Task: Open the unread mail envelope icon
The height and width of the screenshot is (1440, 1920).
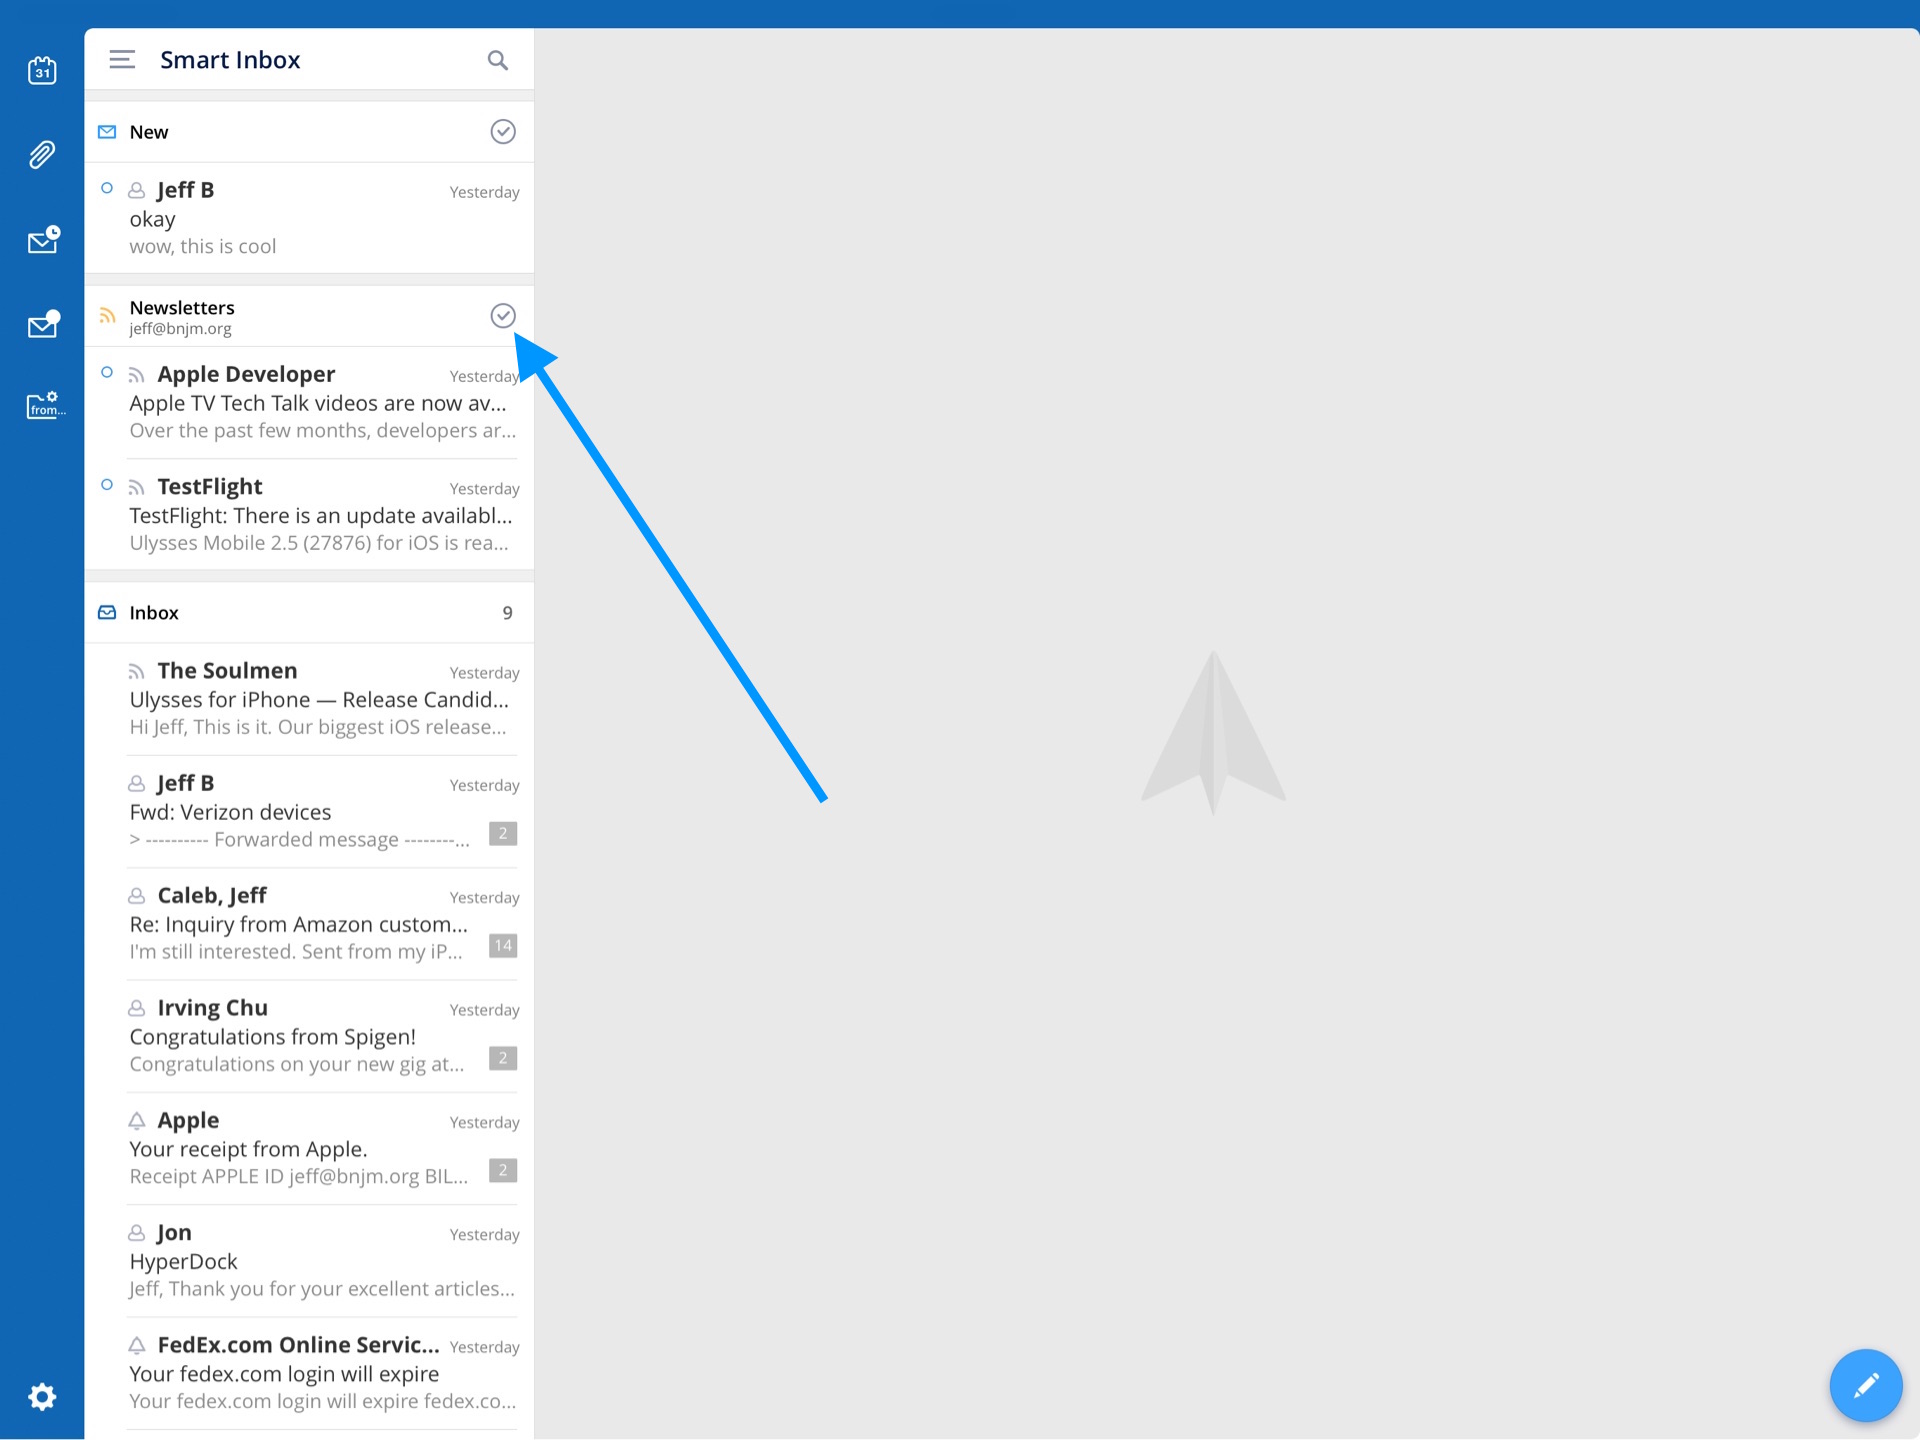Action: pyautogui.click(x=43, y=324)
